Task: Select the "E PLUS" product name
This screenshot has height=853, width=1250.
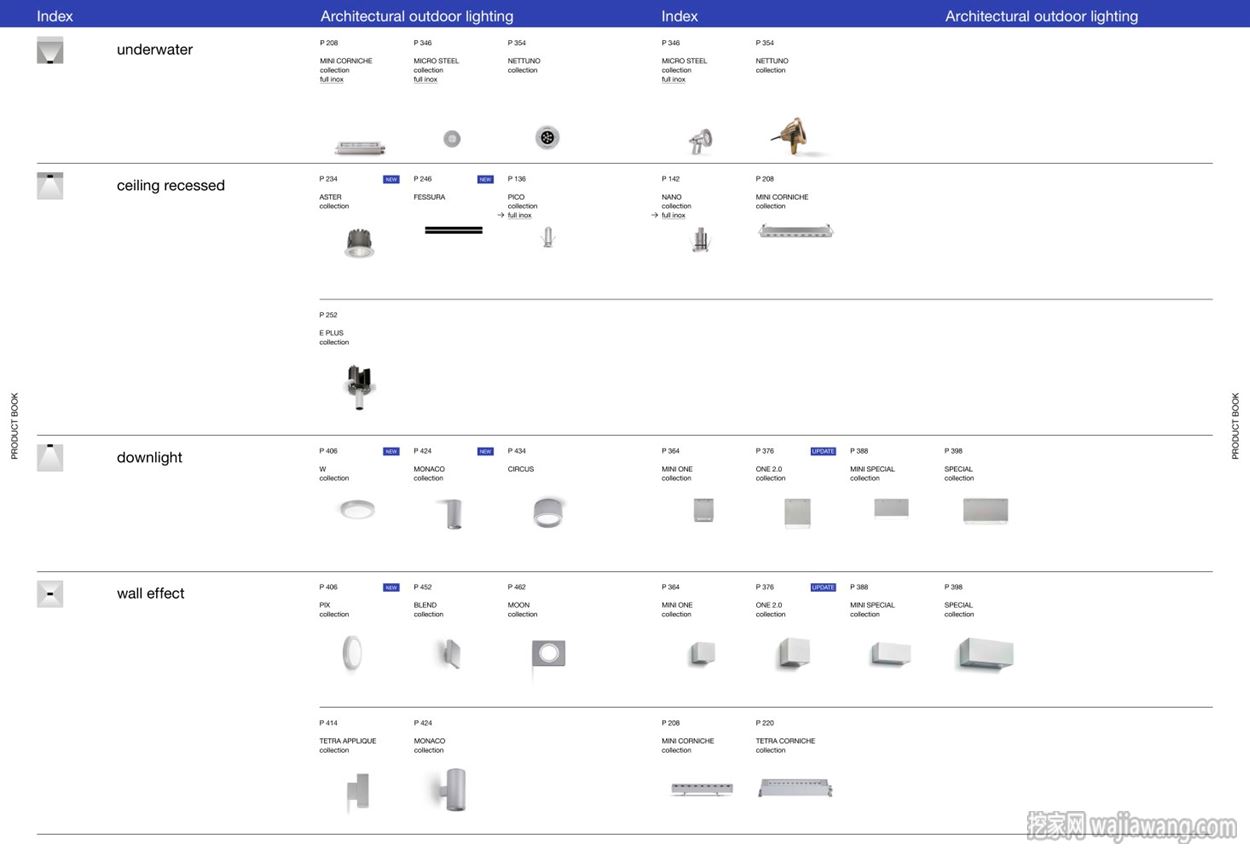Action: (x=332, y=333)
